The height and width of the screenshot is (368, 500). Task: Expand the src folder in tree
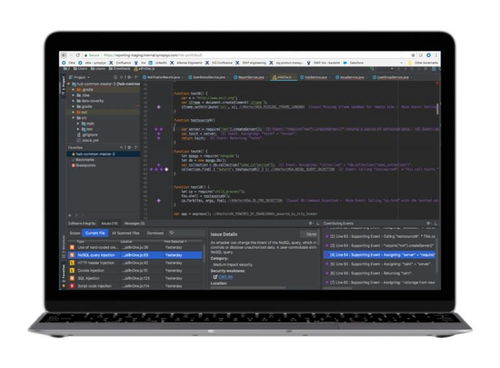click(73, 118)
